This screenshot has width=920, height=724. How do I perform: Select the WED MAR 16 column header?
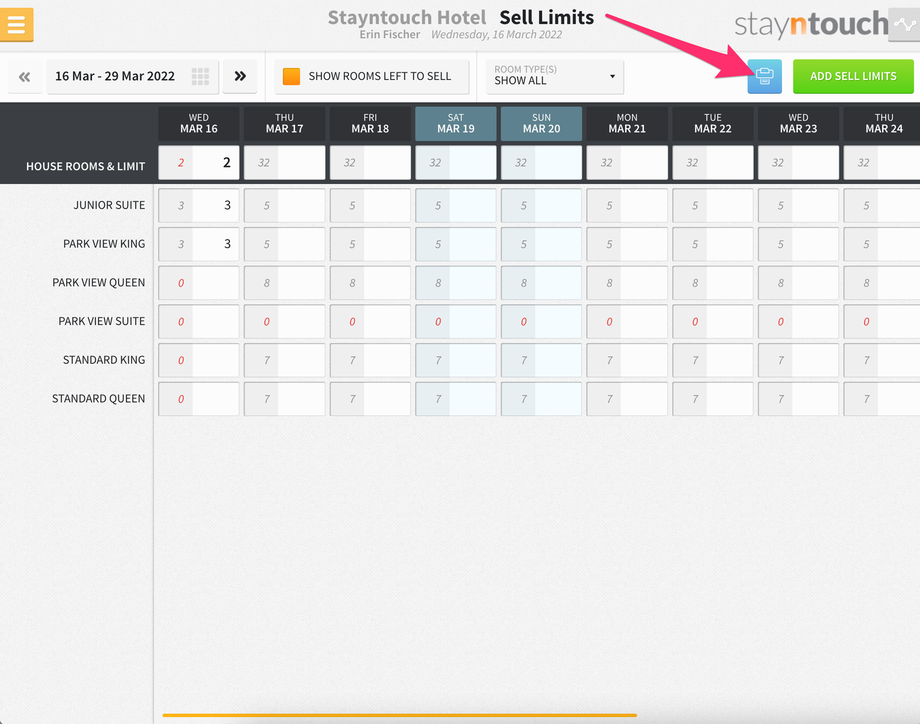(199, 123)
